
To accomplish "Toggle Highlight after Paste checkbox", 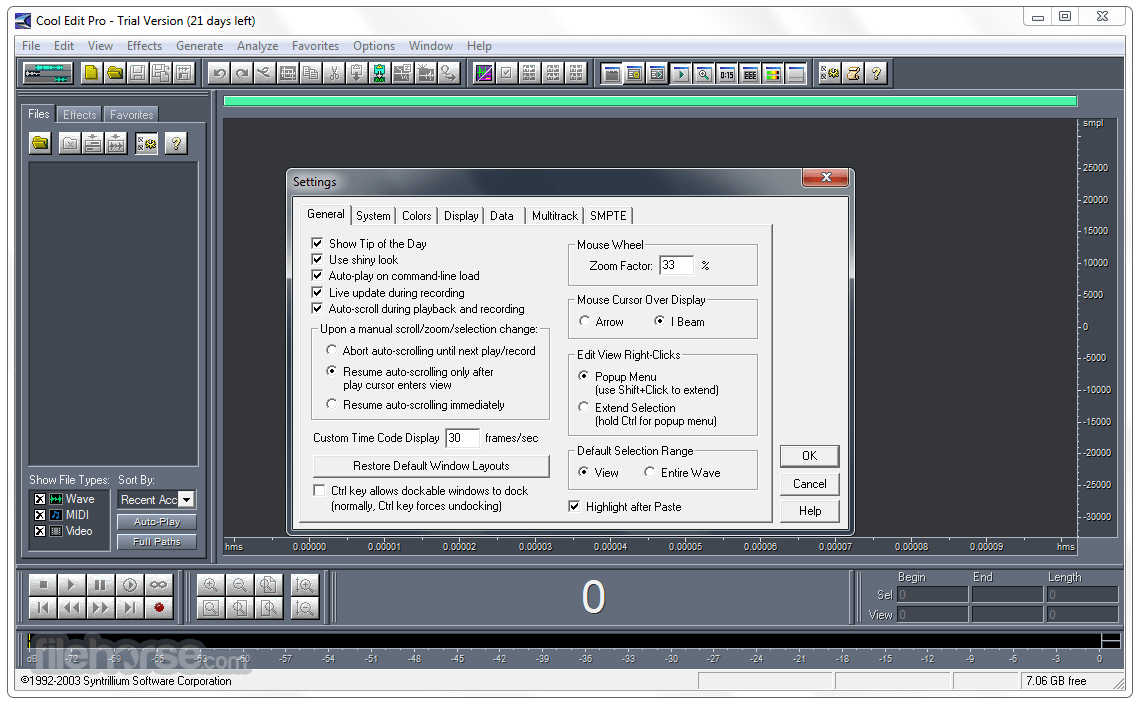I will (x=574, y=507).
